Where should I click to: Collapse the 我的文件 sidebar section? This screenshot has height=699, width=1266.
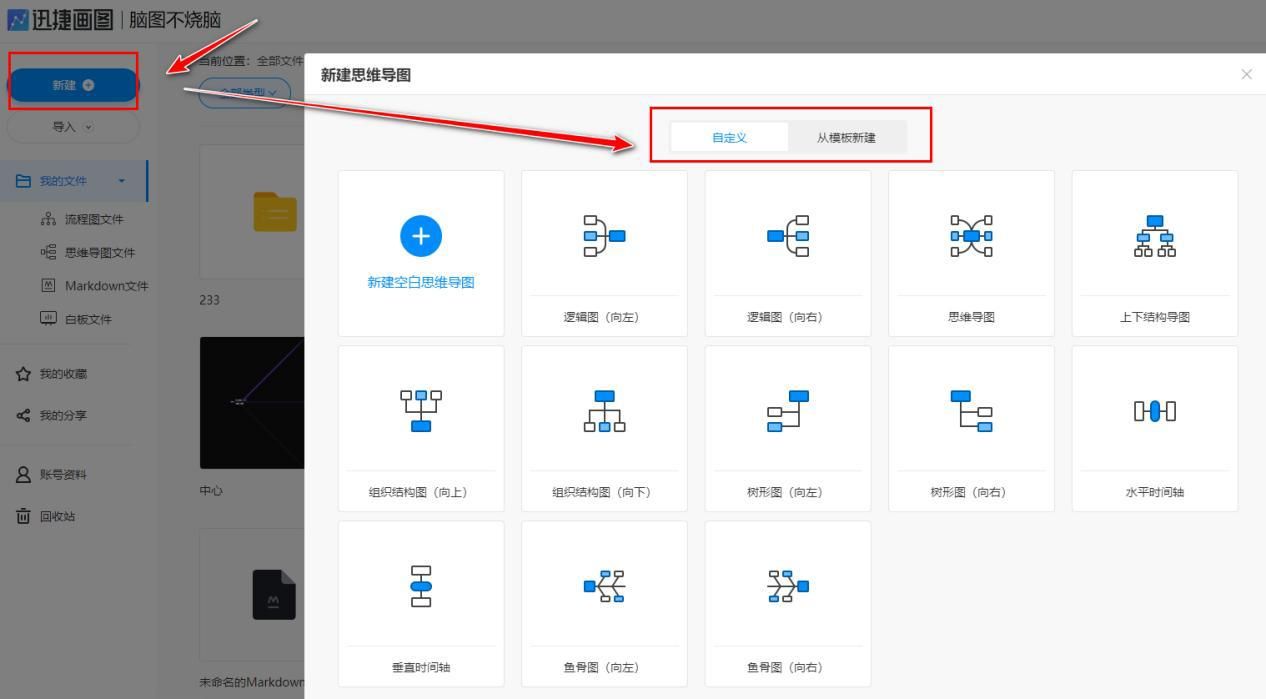click(x=121, y=180)
